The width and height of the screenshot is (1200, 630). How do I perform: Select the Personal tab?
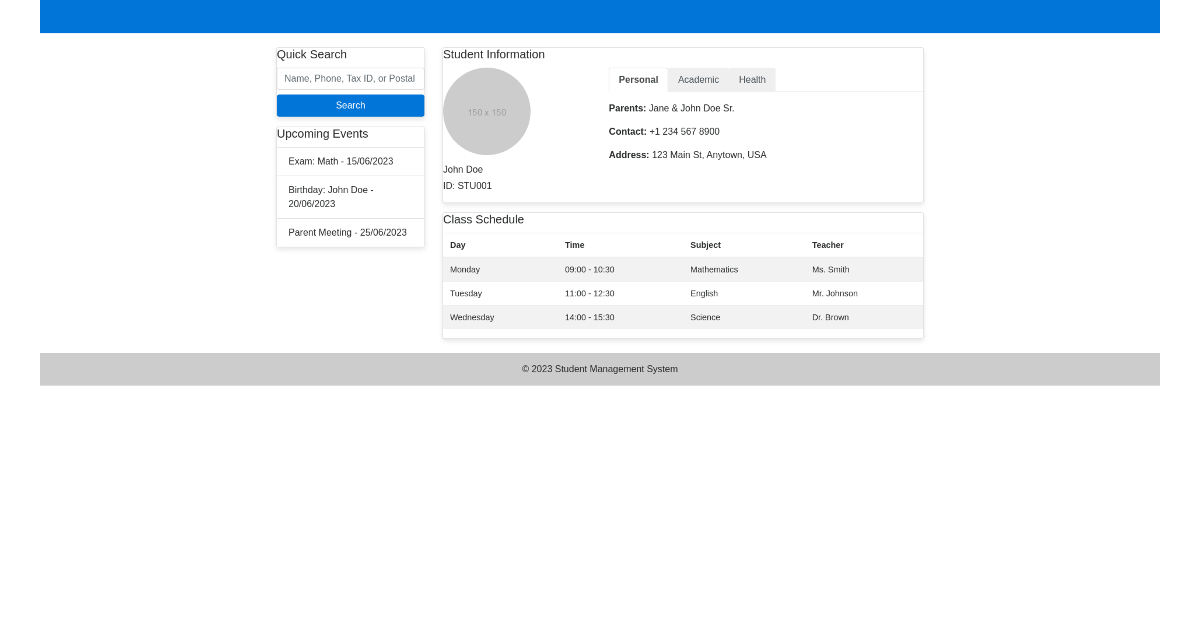coord(638,80)
